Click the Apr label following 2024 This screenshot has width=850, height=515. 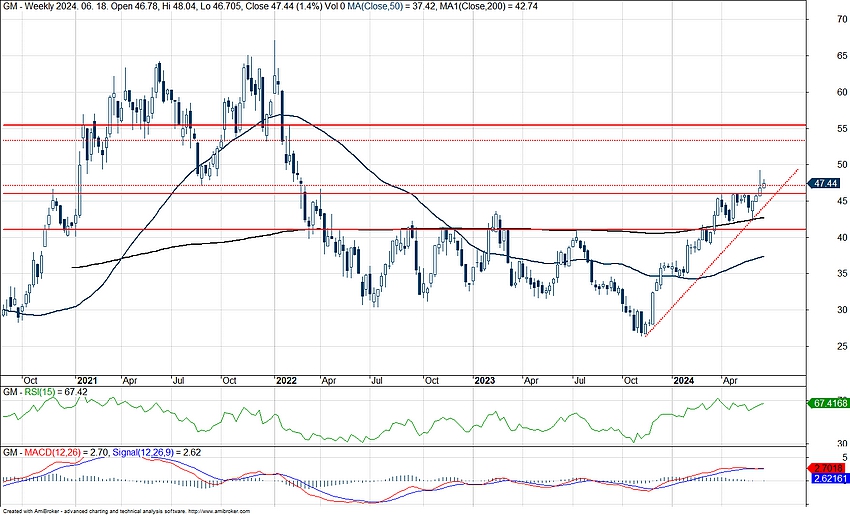[x=730, y=381]
